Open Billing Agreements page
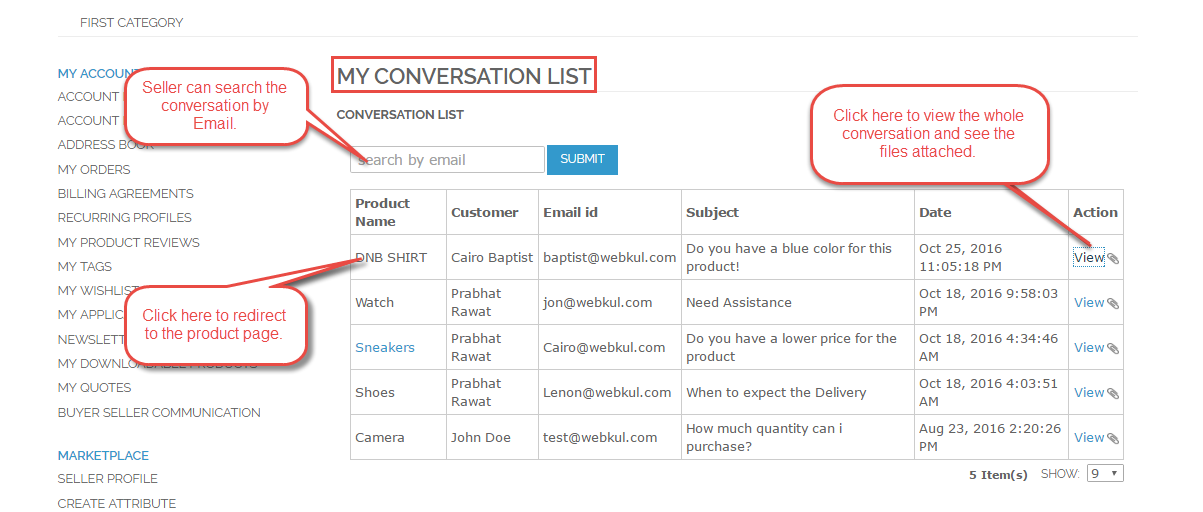 [126, 194]
